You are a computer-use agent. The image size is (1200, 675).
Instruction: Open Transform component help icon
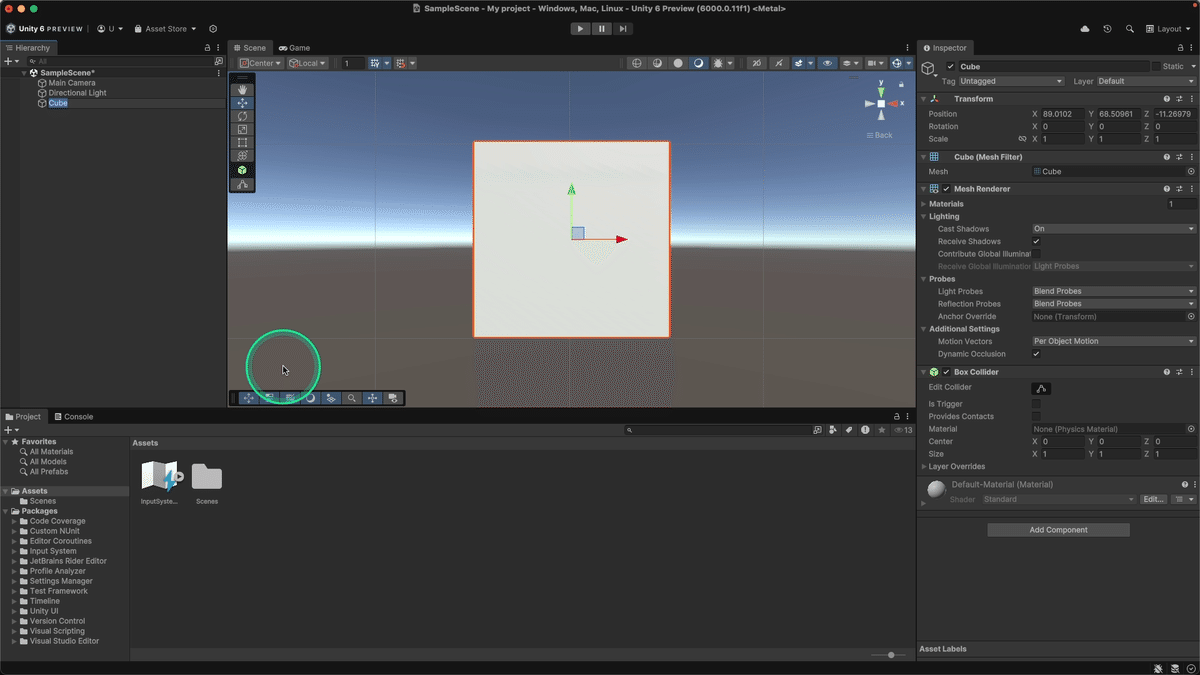coord(1167,99)
